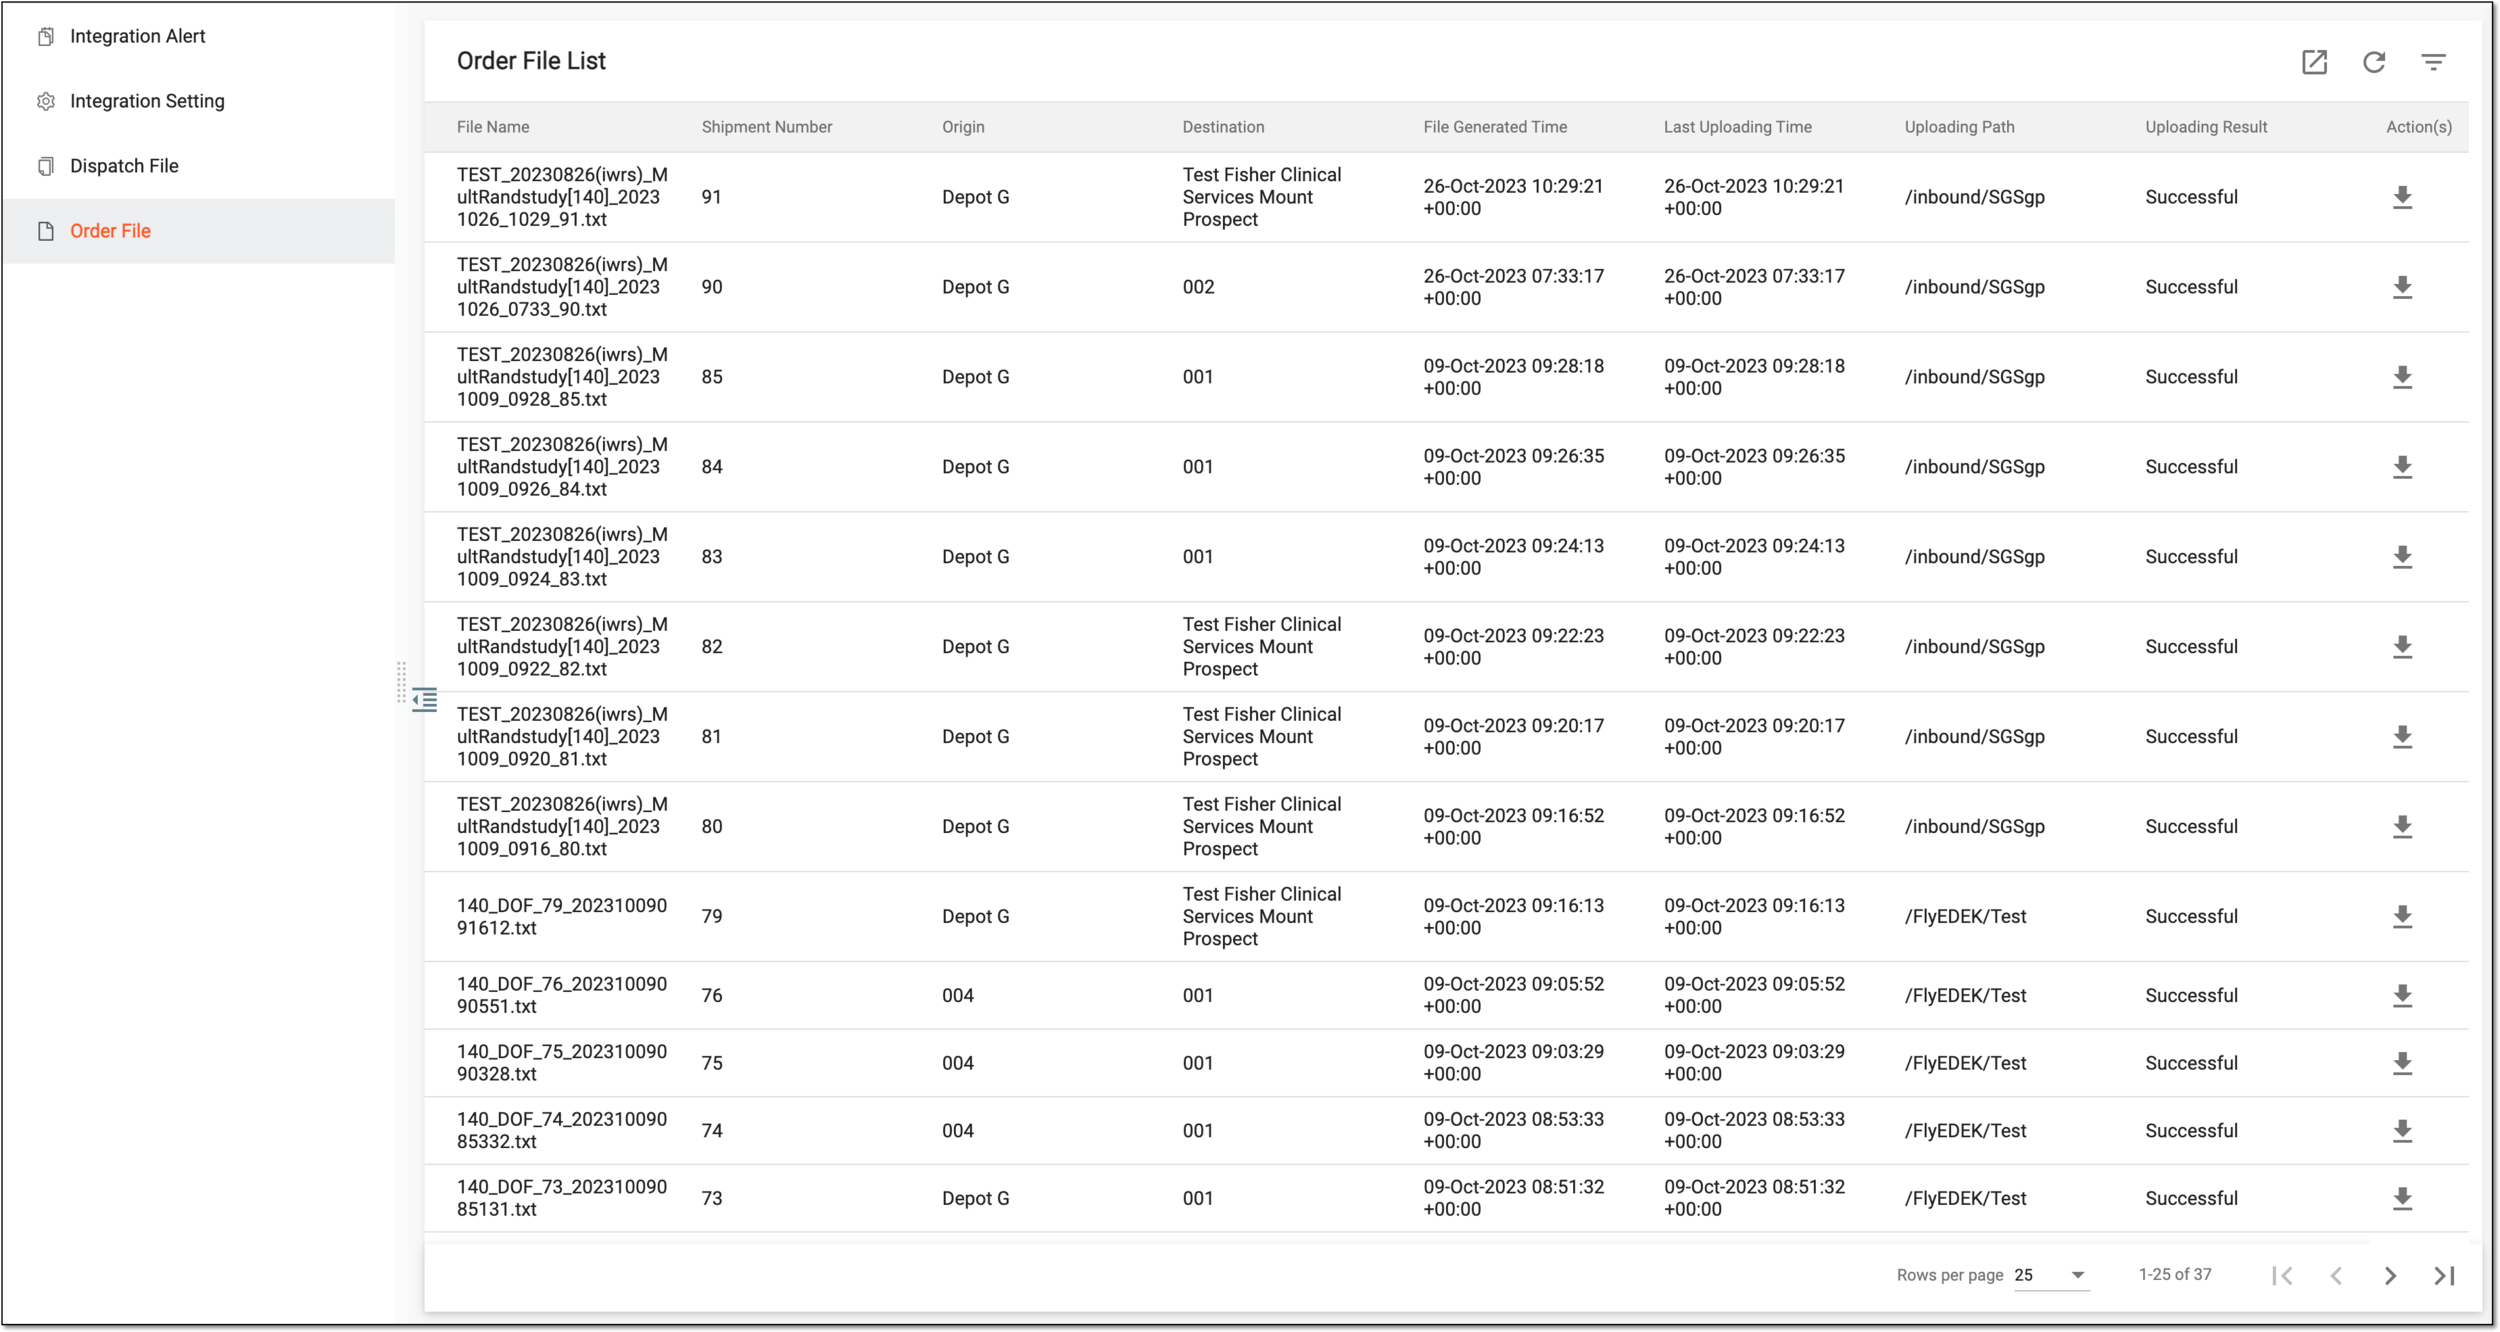The width and height of the screenshot is (2500, 1332).
Task: Download order file for shipment 81
Action: [2402, 737]
